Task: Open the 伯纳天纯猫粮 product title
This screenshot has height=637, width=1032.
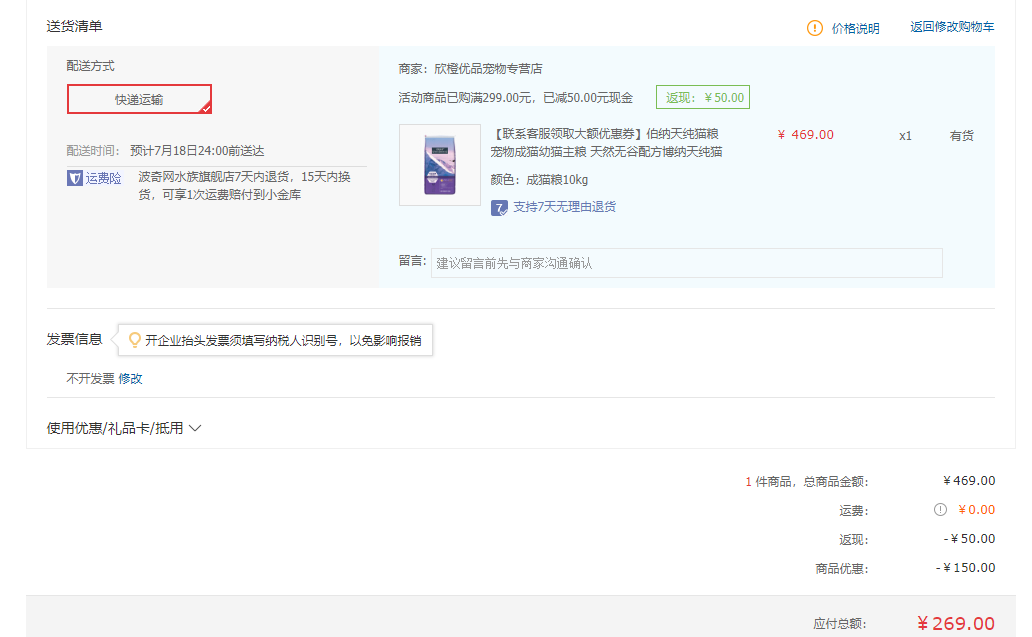Action: [606, 143]
